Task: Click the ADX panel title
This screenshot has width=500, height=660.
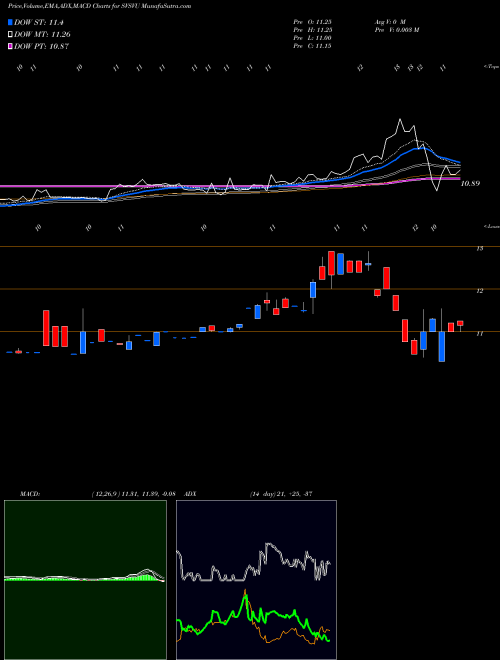Action: click(191, 494)
